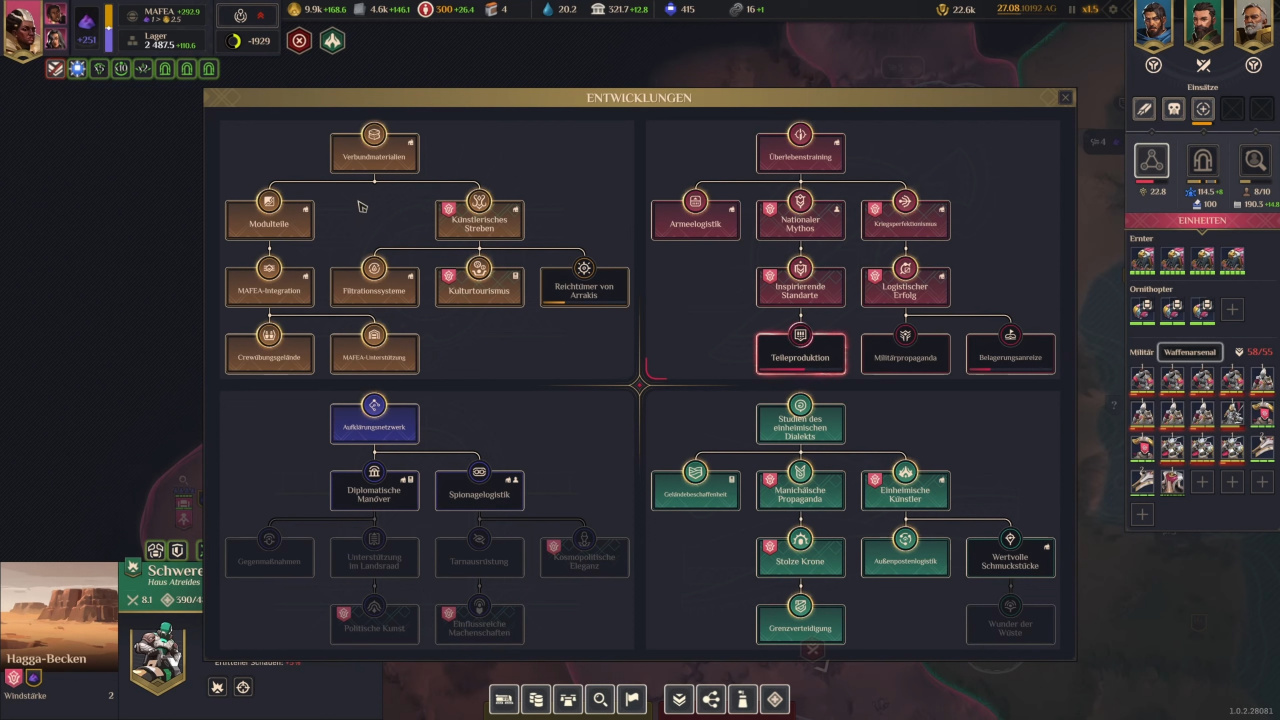Select Manichäische Propaganda development
Viewport: 1280px width, 720px height.
point(800,491)
